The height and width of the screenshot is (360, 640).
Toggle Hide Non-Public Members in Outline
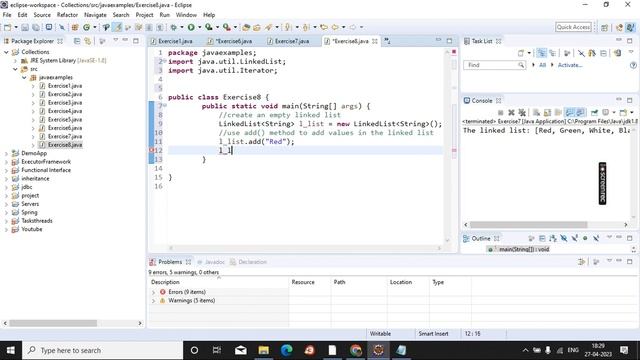click(585, 238)
